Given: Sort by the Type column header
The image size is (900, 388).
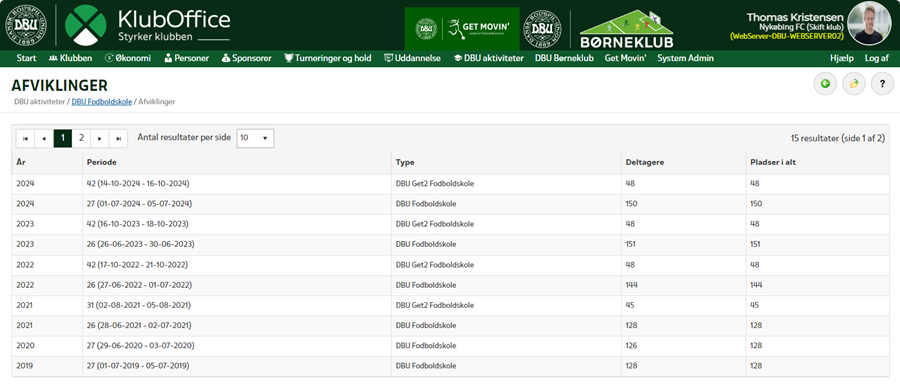Looking at the screenshot, I should point(405,162).
